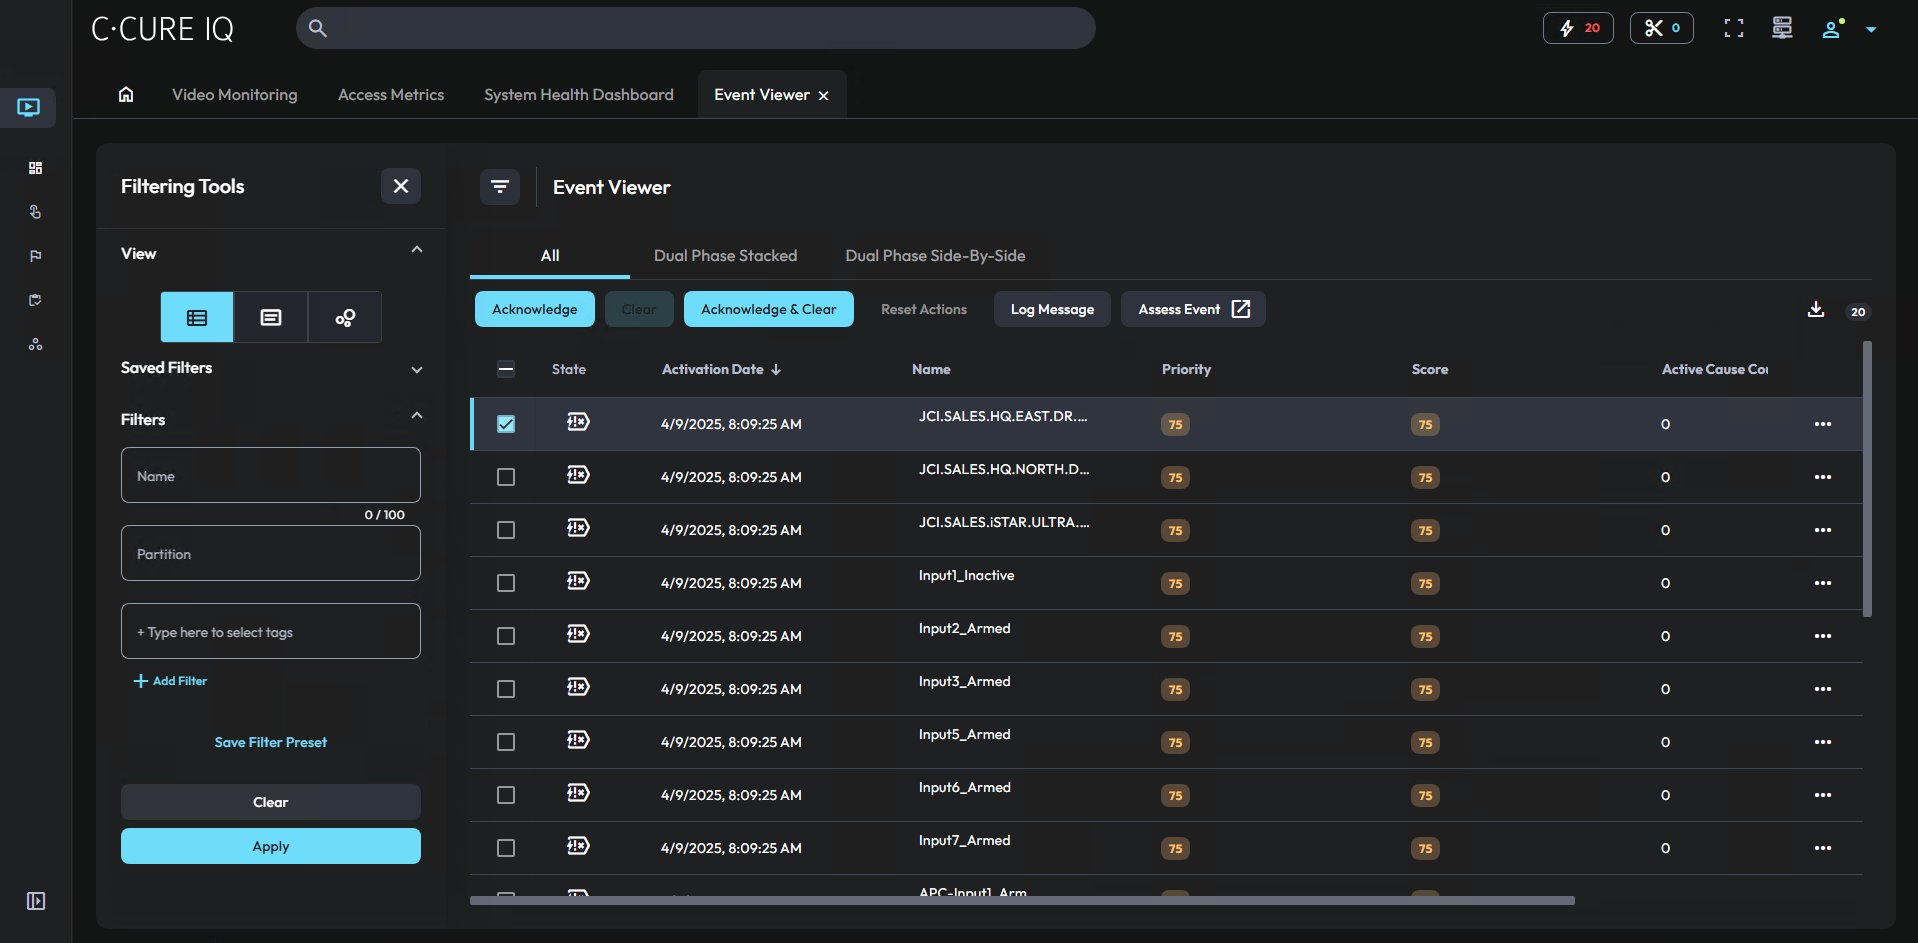
Task: Check the Input1_Inactive event row
Action: point(505,582)
